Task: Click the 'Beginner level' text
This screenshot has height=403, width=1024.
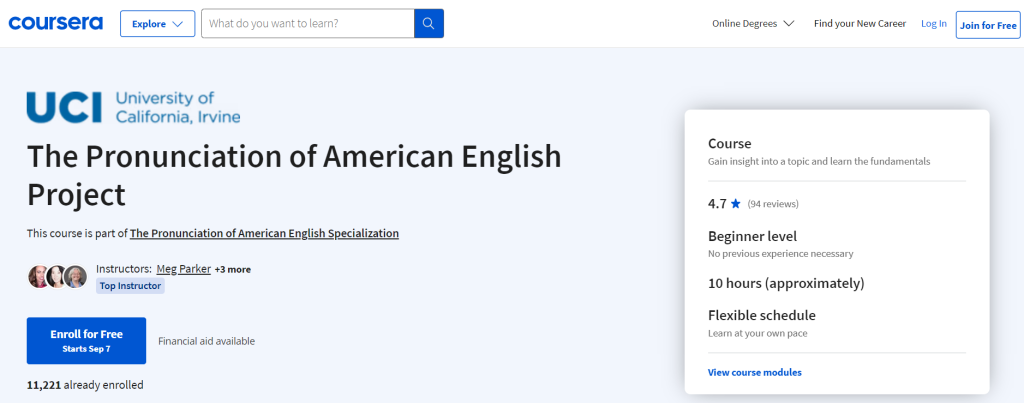Action: click(x=752, y=236)
